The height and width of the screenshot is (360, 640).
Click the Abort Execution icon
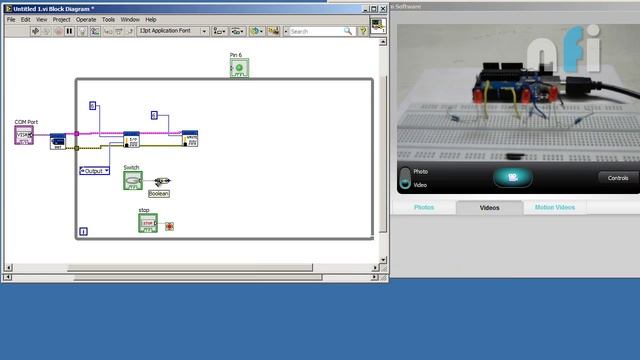click(x=58, y=31)
